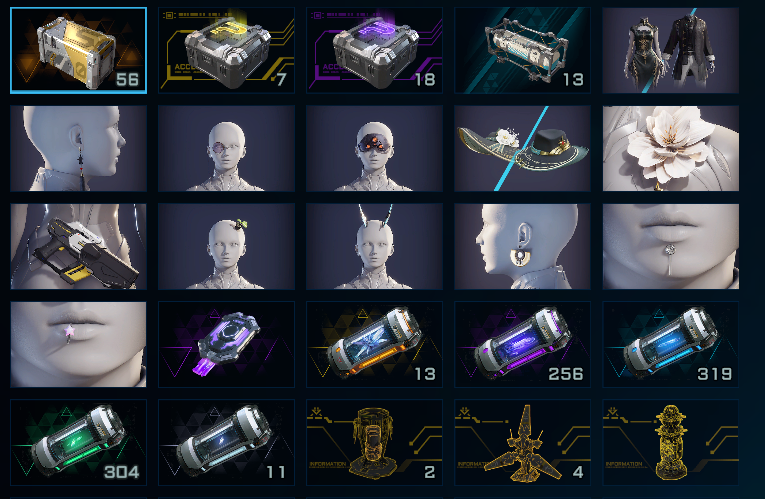
Task: Pick the antenna horns head accessory
Action: pos(375,246)
